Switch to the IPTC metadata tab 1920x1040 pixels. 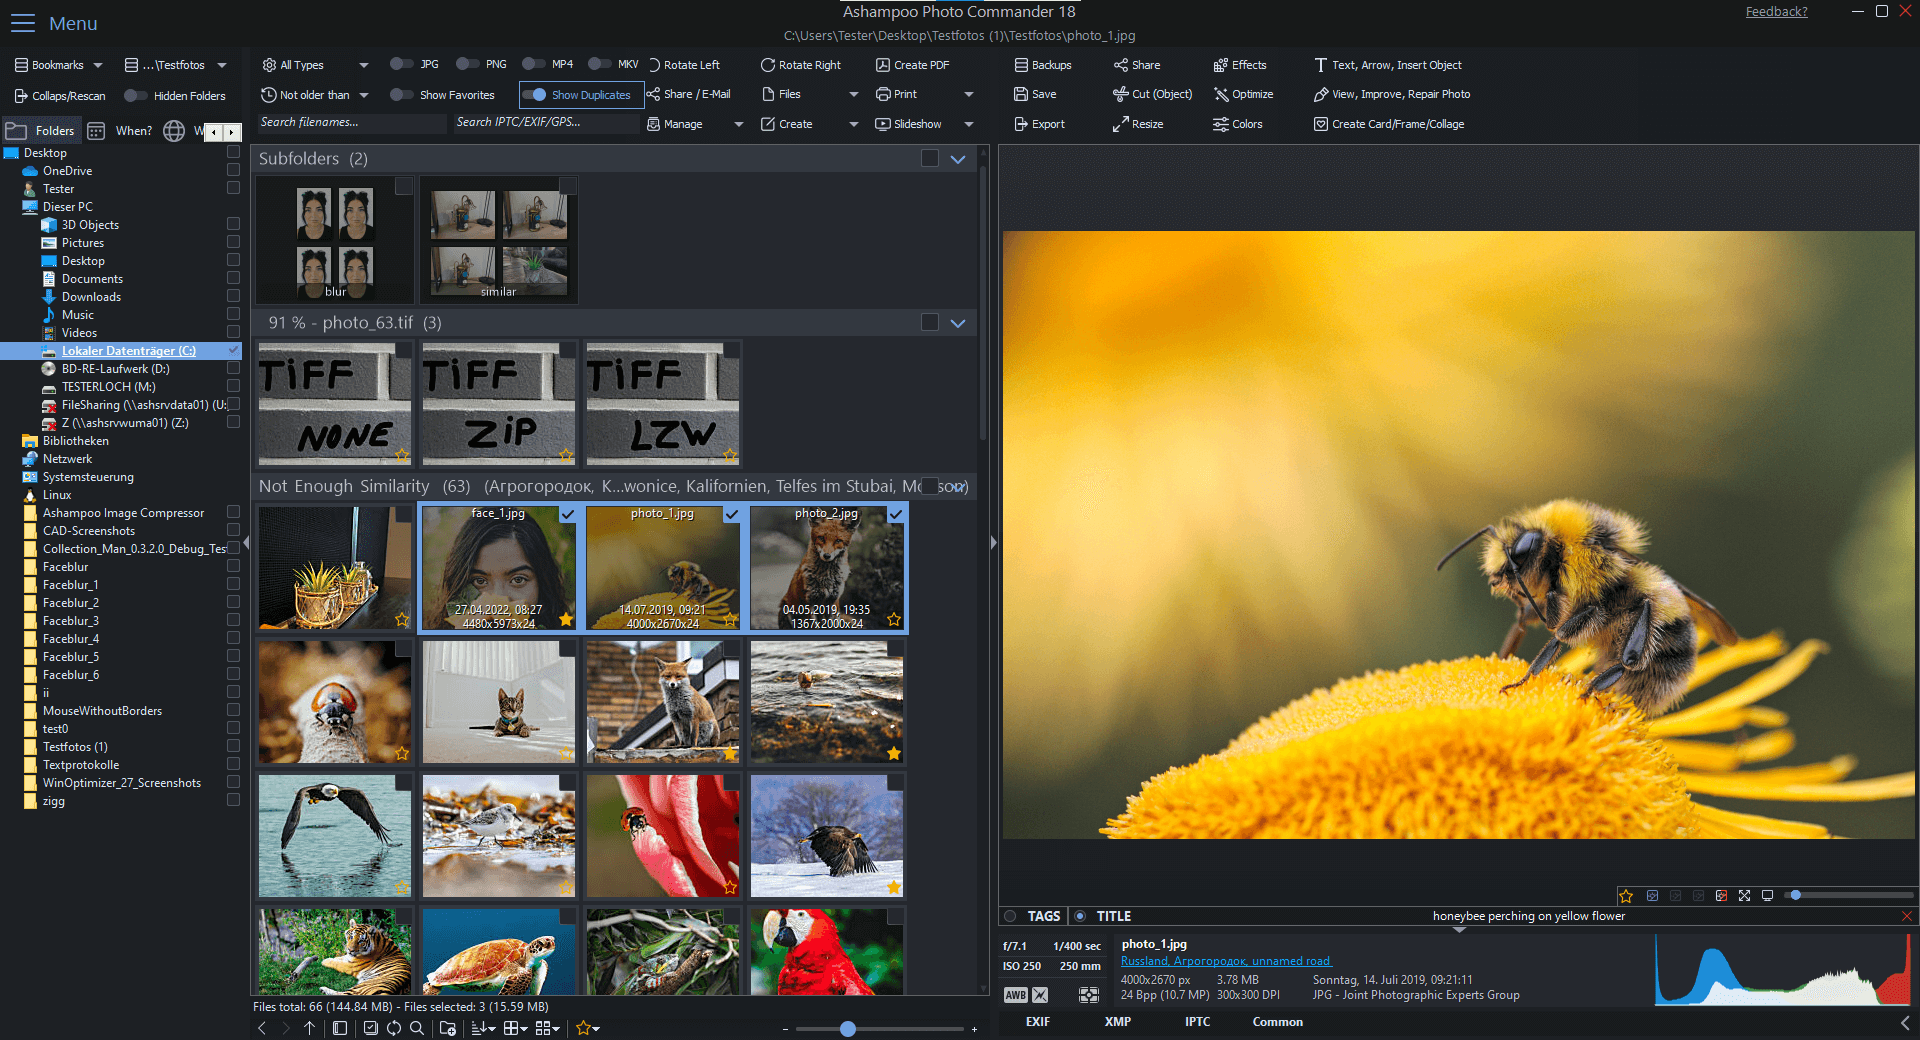(x=1197, y=1022)
